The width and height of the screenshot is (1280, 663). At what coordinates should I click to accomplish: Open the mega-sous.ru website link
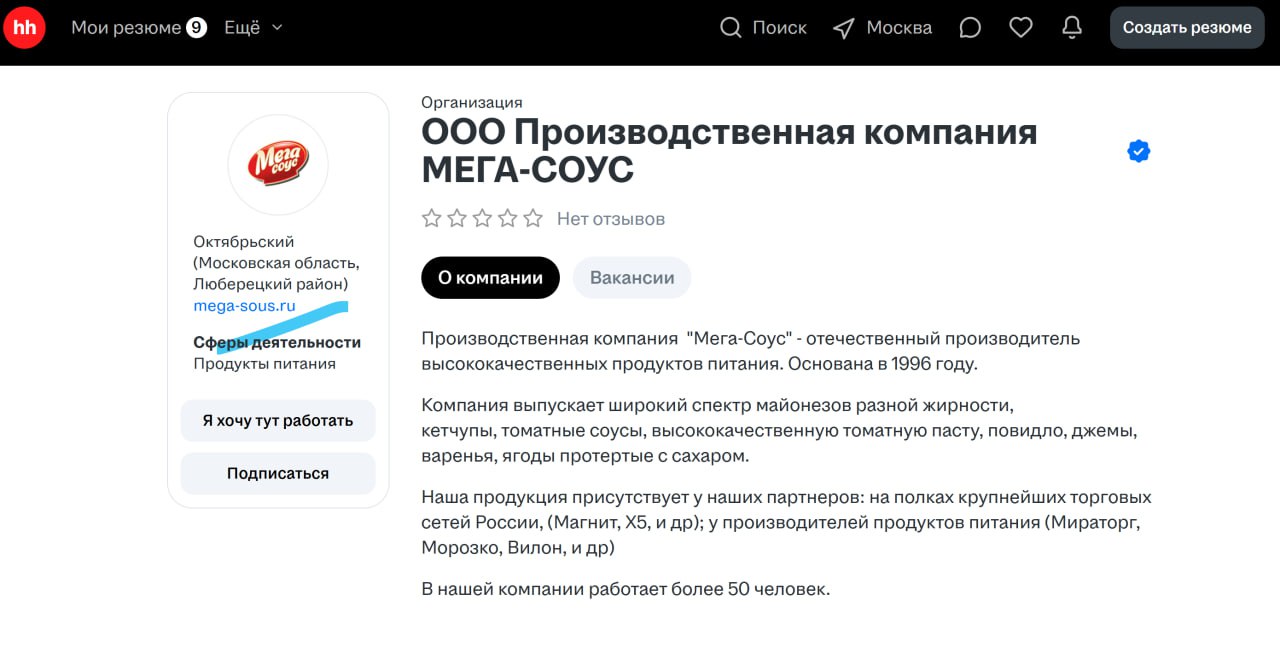click(245, 306)
